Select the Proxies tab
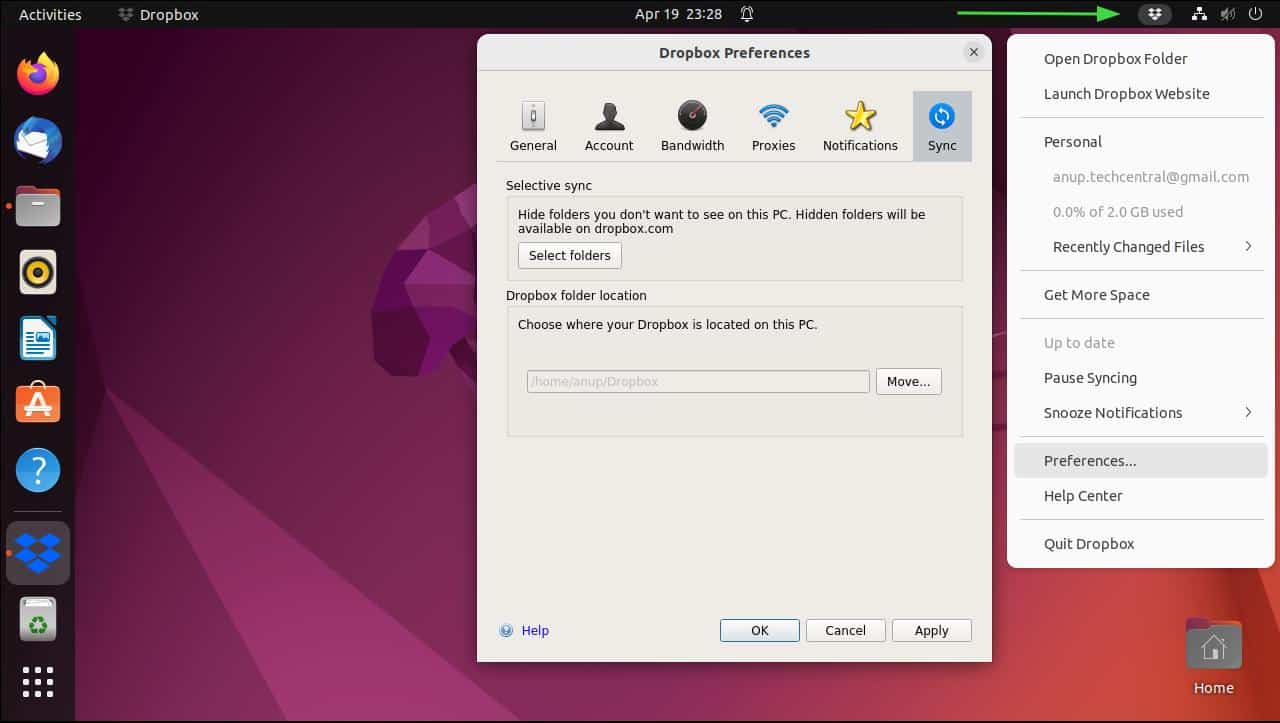 point(773,126)
